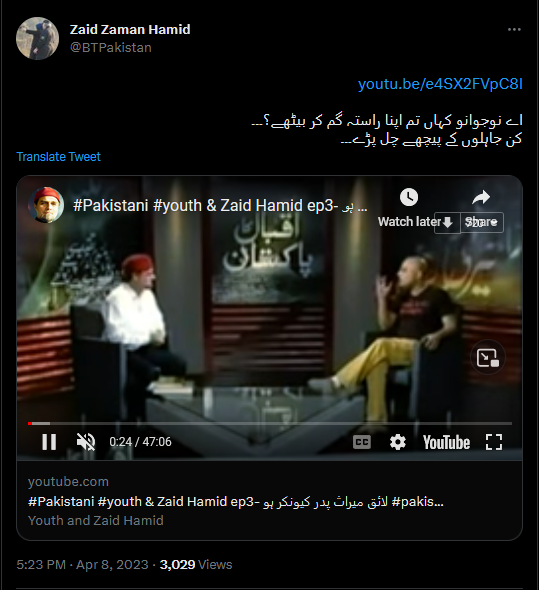
Task: Seek along the video progress bar
Action: [270, 424]
